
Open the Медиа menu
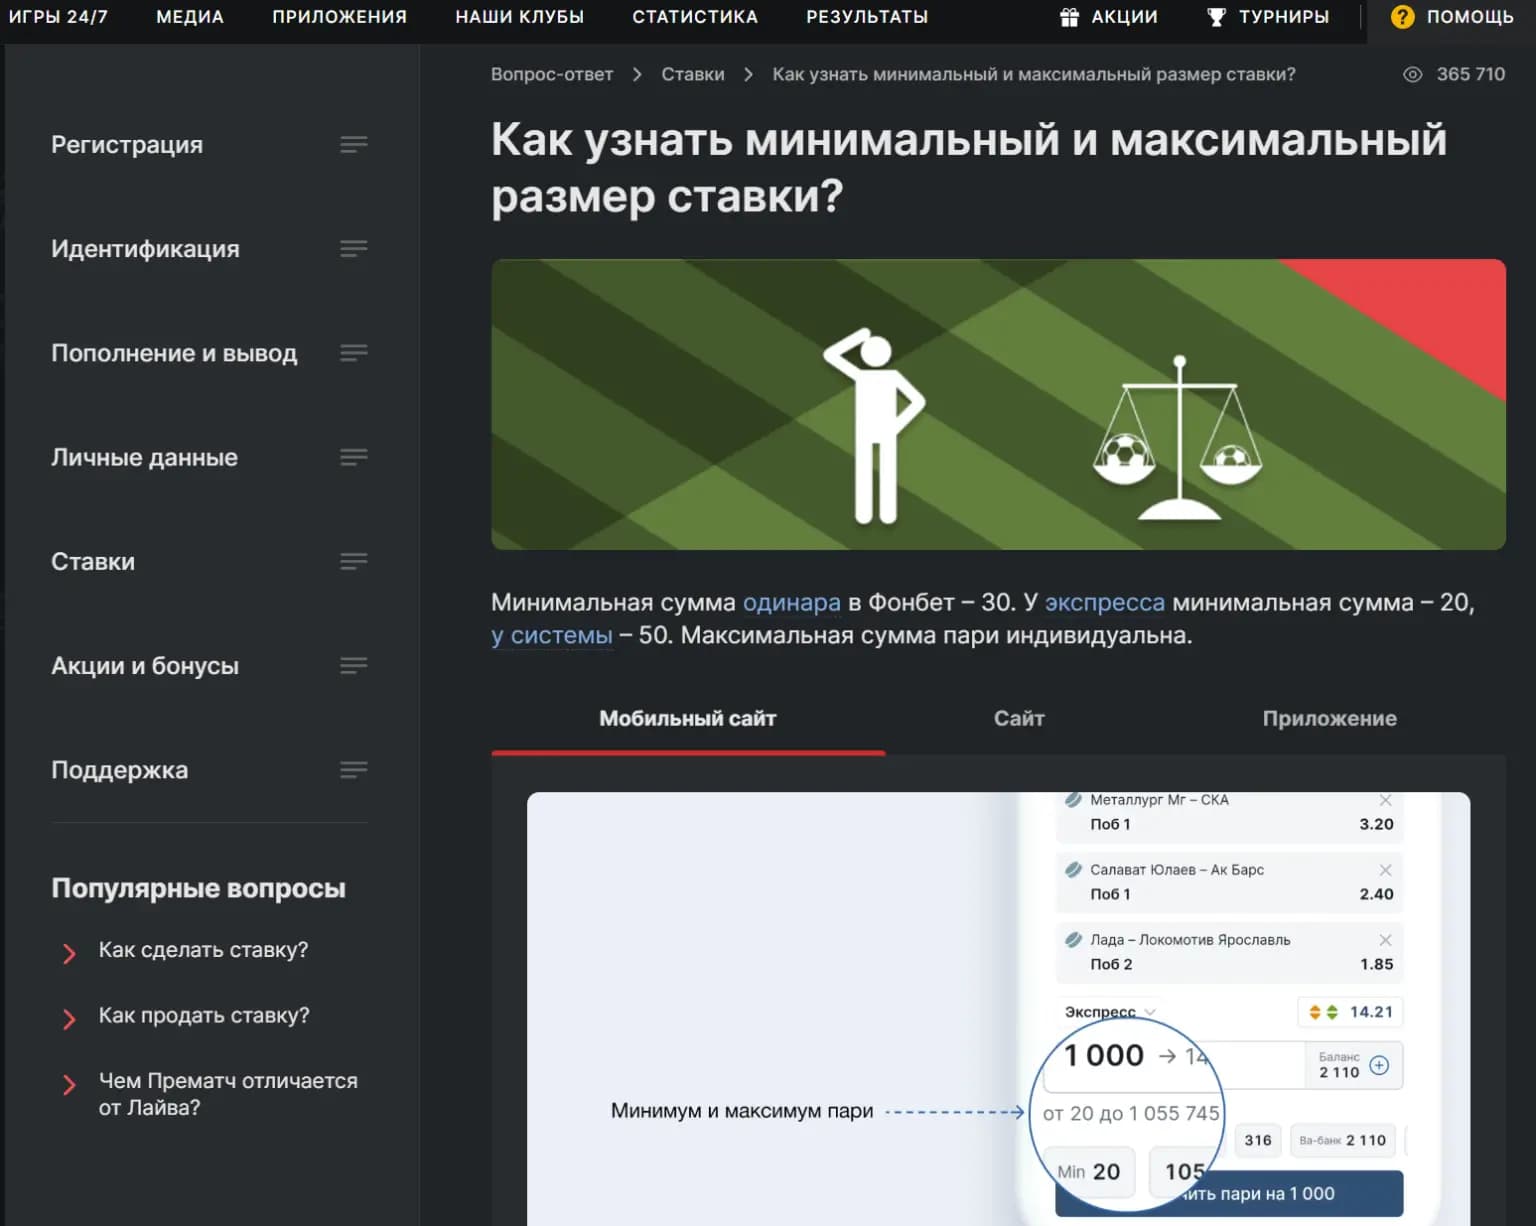190,17
